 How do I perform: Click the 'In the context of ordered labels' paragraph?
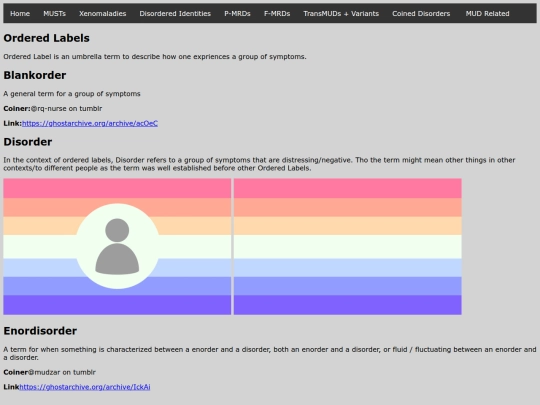259,164
